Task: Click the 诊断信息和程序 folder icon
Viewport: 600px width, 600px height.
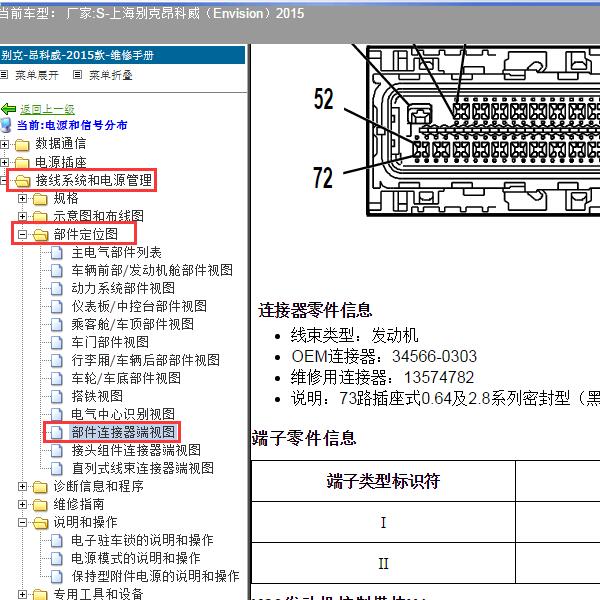Action: [40, 487]
